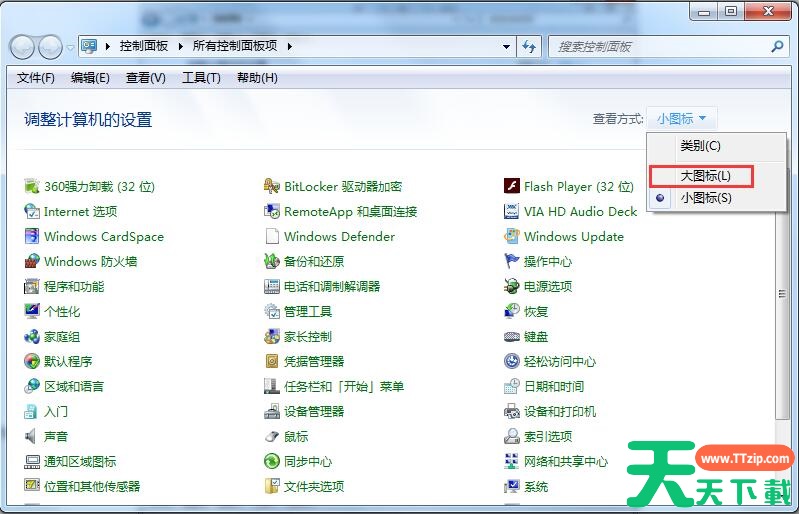
Task: Click the address bar refresh button
Action: pyautogui.click(x=529, y=47)
